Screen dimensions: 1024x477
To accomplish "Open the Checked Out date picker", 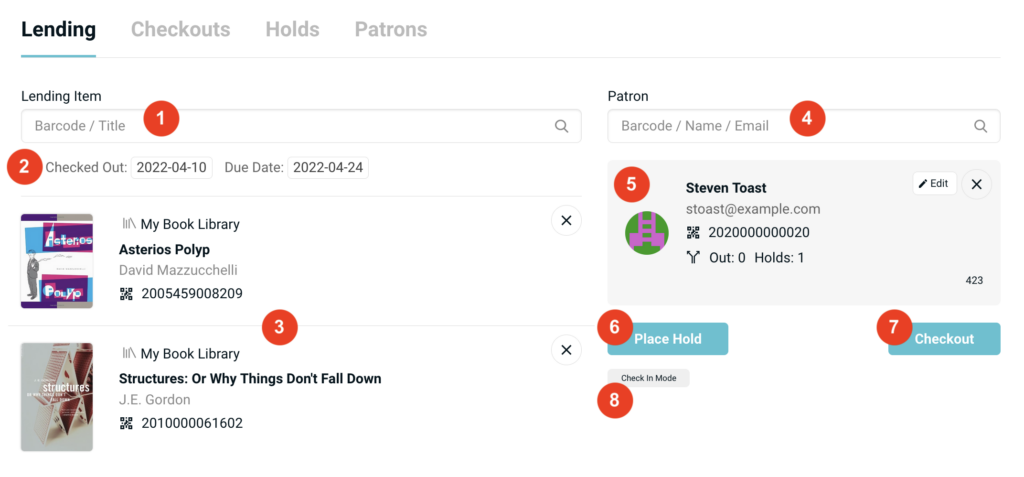I will [171, 168].
